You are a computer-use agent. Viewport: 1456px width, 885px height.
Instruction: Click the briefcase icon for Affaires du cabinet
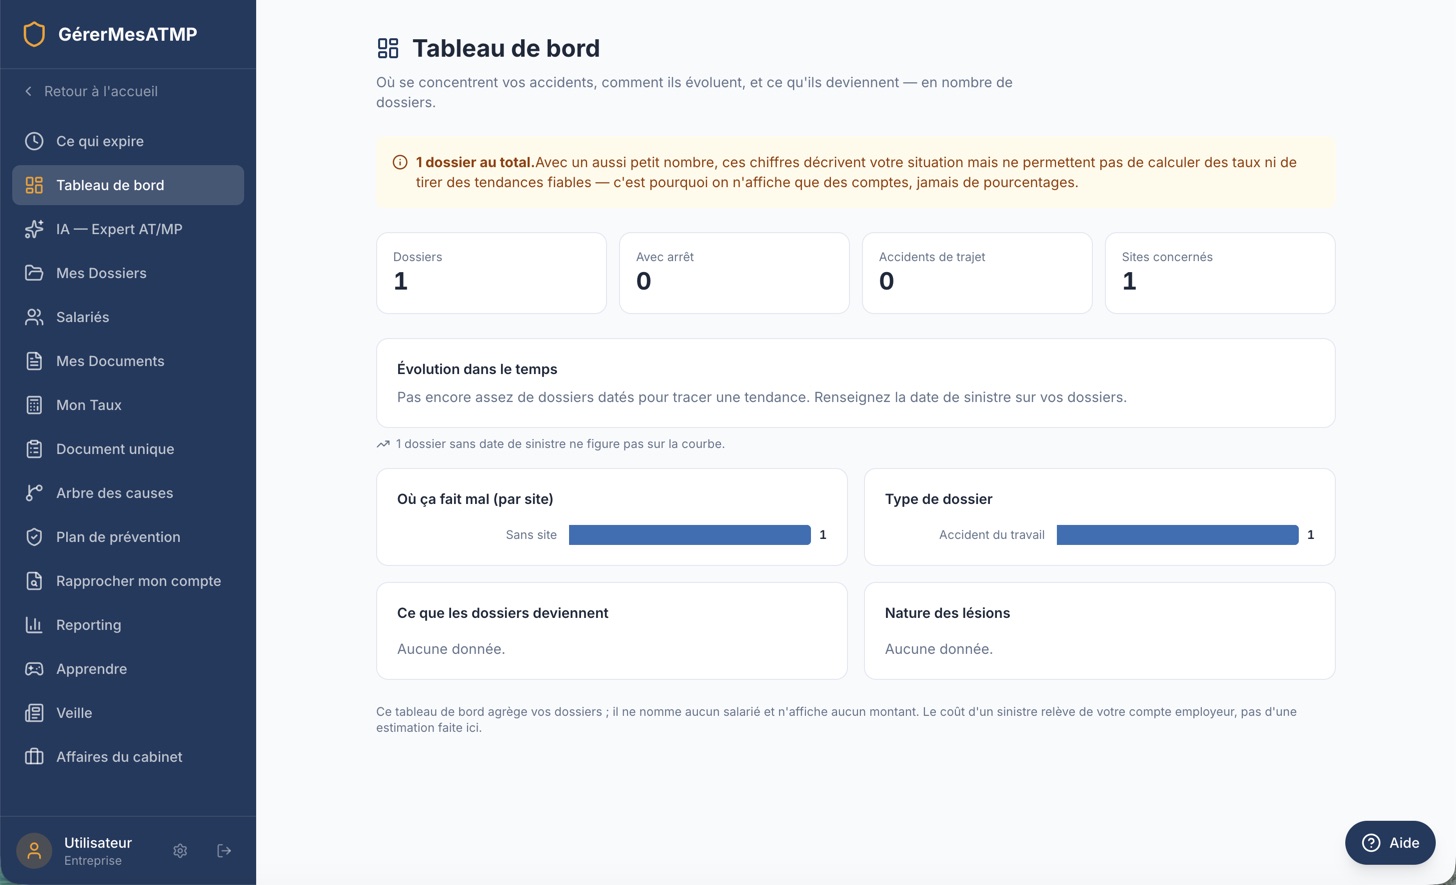tap(34, 757)
